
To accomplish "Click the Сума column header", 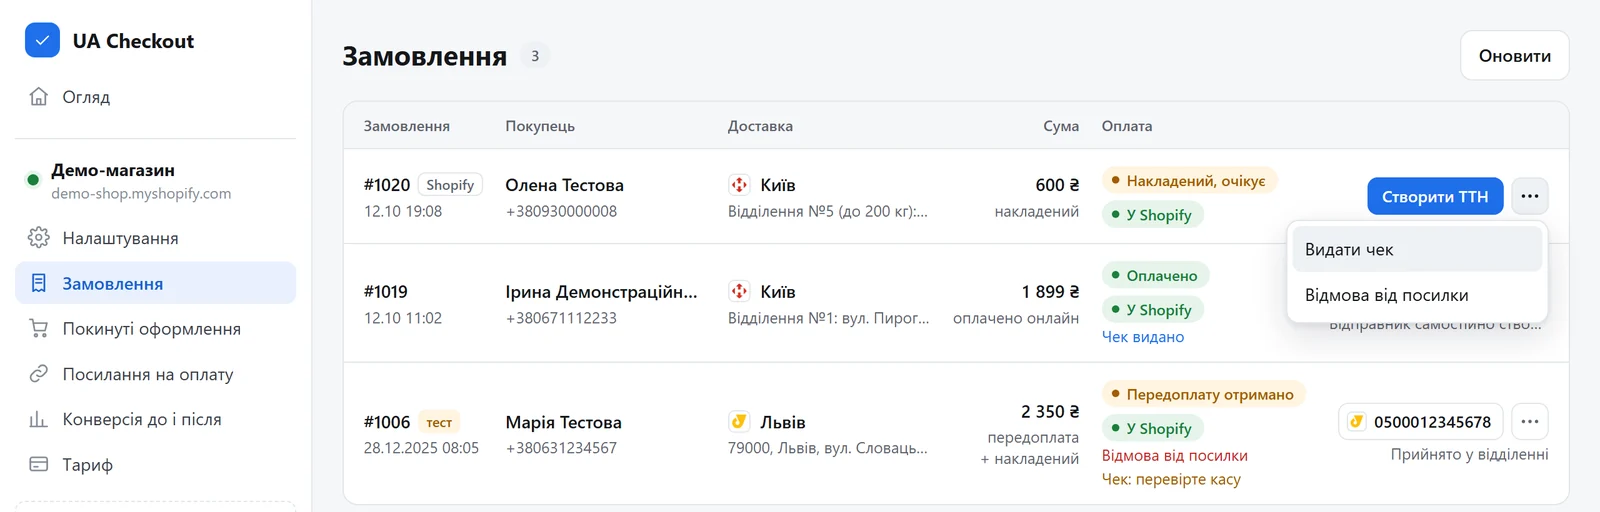I will click(1061, 126).
